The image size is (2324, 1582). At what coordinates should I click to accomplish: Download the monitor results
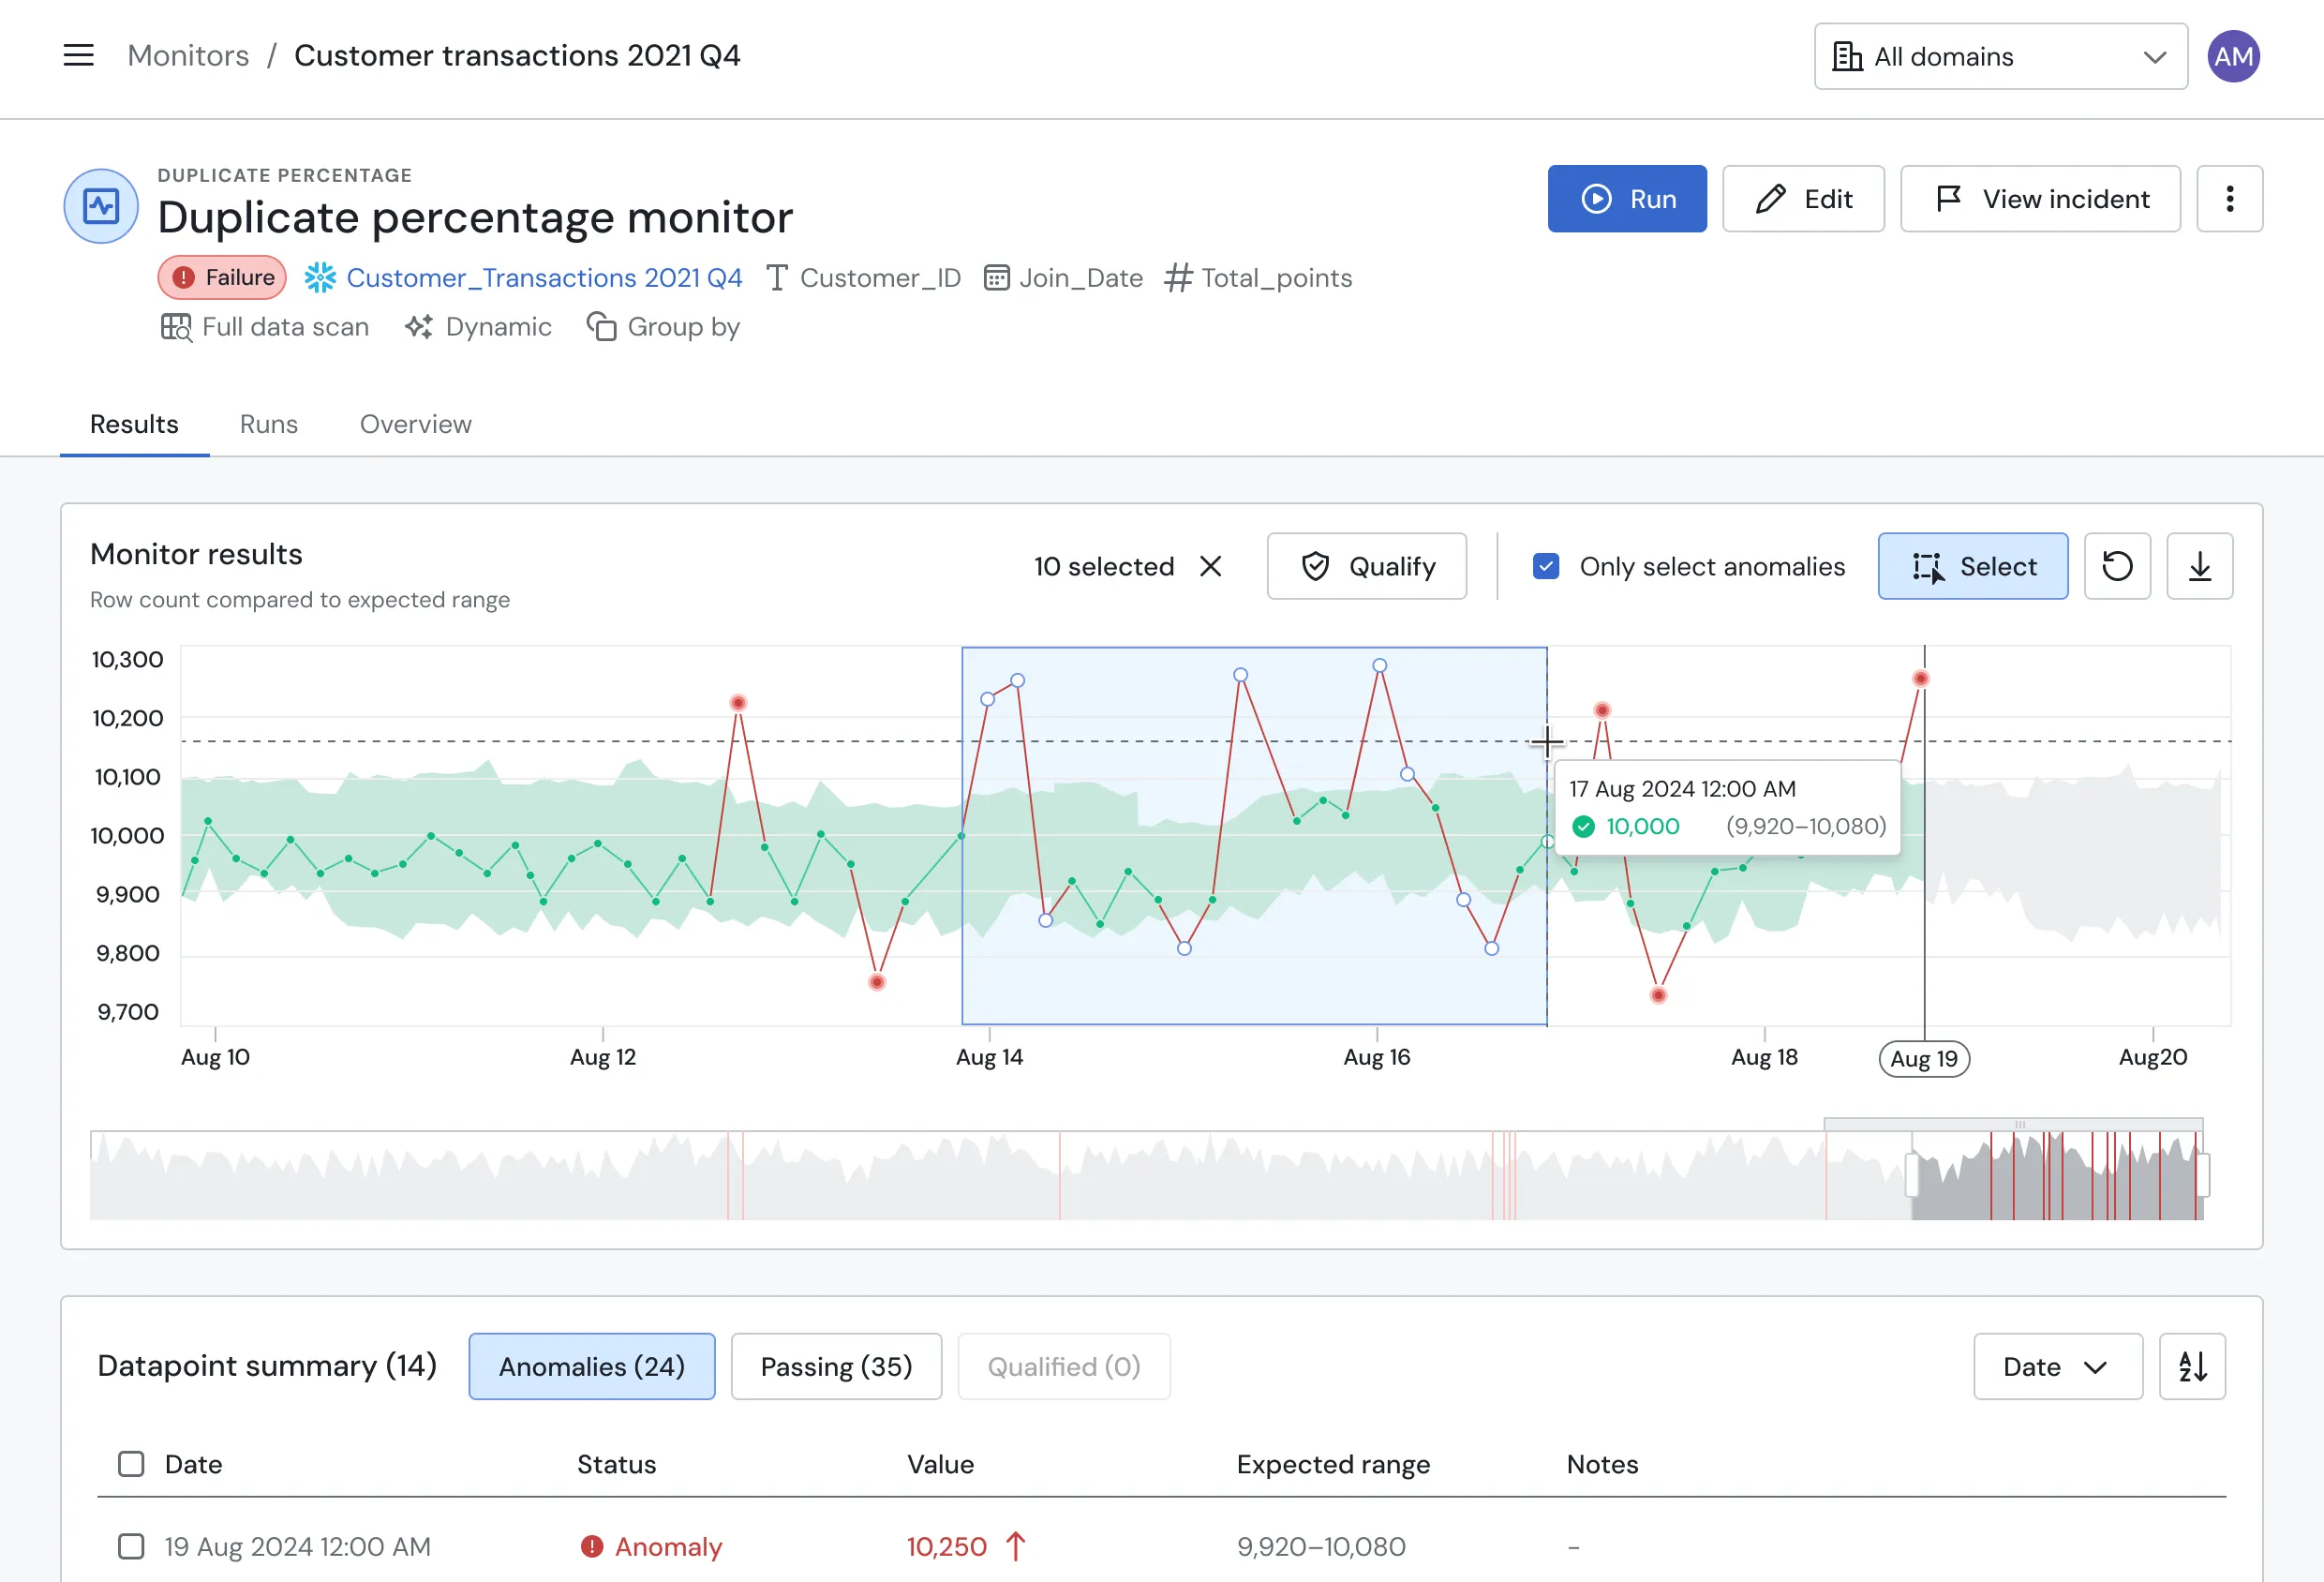(2199, 566)
